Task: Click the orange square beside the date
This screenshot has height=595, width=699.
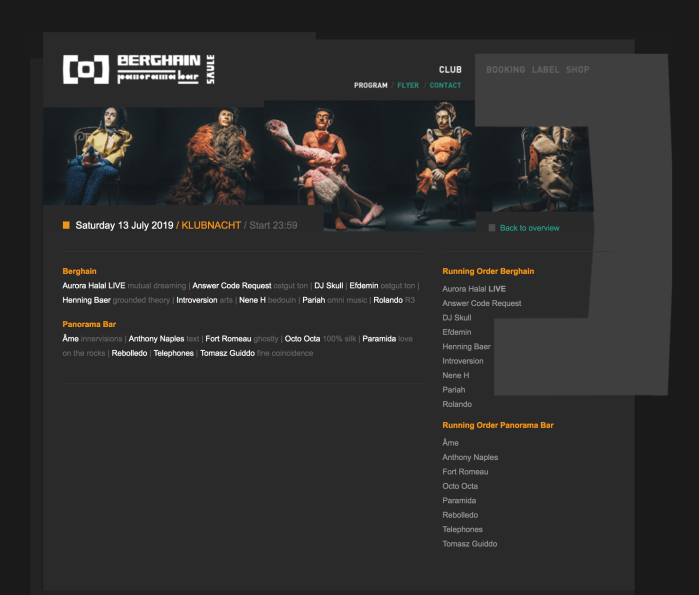Action: click(66, 225)
